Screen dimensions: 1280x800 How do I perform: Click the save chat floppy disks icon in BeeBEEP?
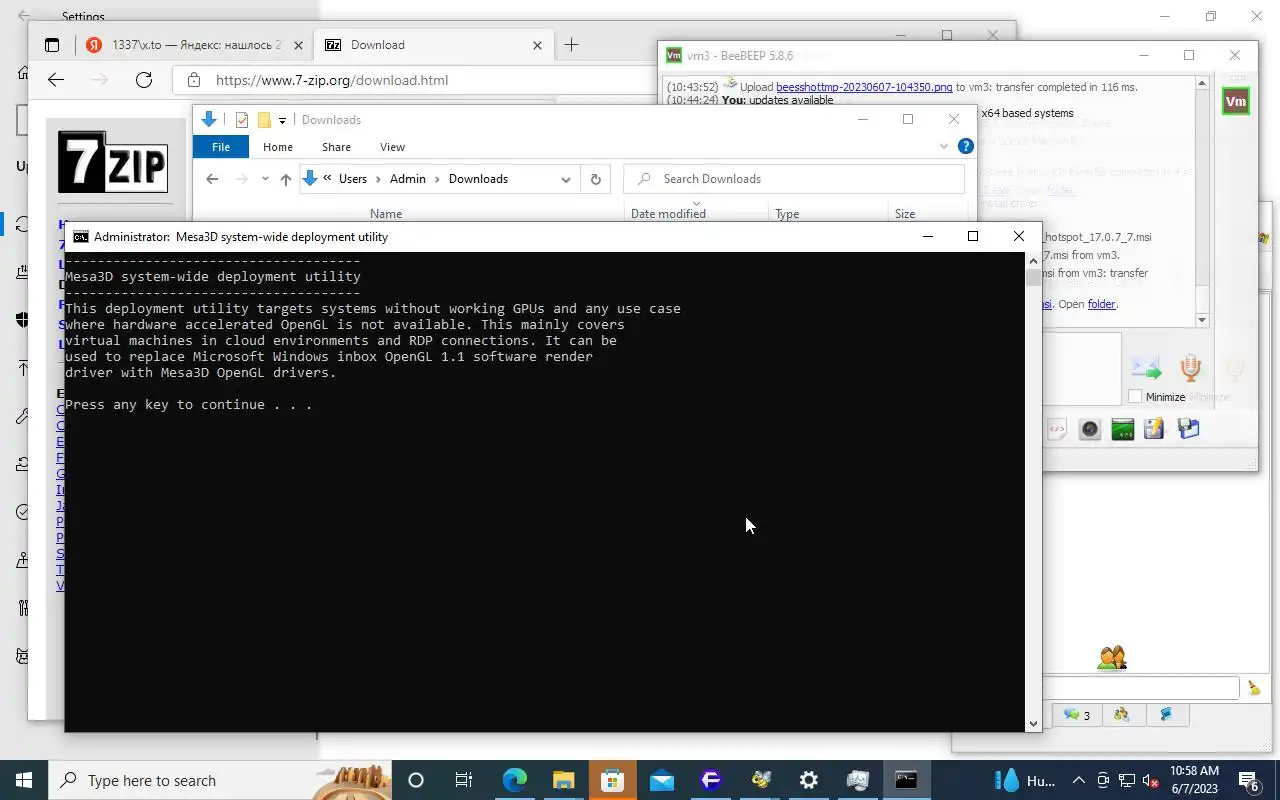pyautogui.click(x=1188, y=429)
